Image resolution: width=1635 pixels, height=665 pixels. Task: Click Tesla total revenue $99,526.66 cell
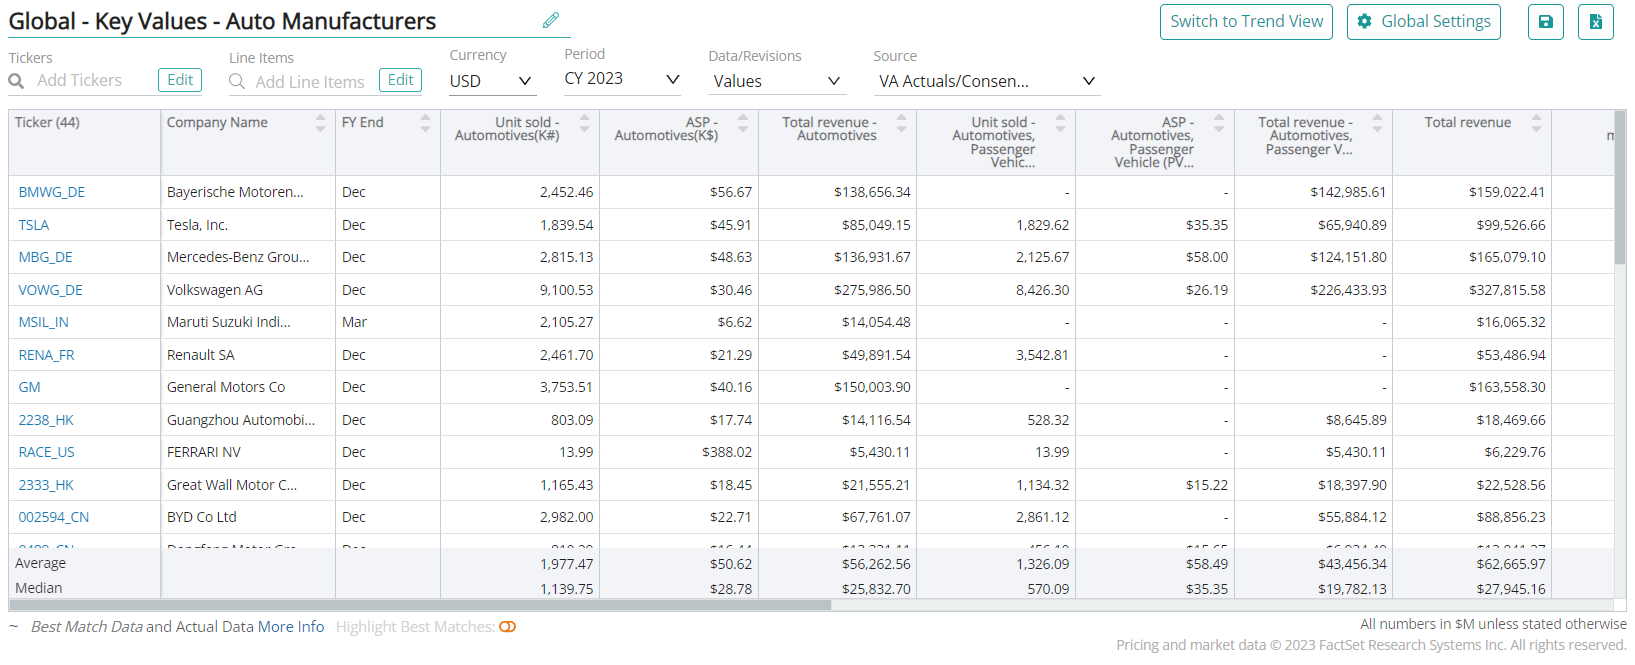pyautogui.click(x=1472, y=225)
